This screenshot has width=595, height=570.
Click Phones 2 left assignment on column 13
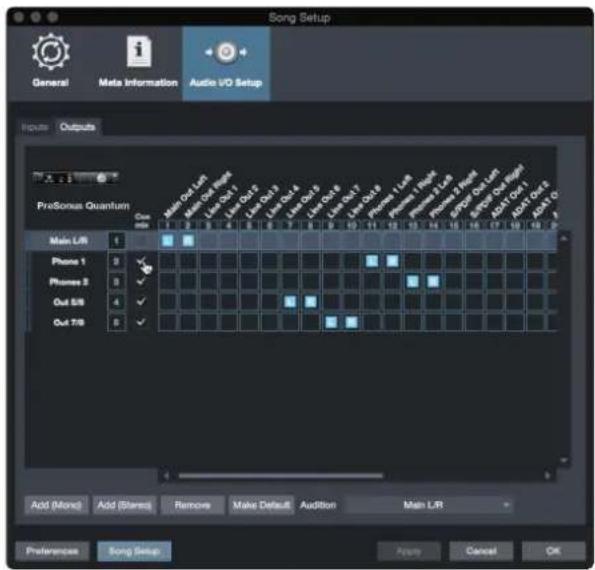(x=413, y=281)
